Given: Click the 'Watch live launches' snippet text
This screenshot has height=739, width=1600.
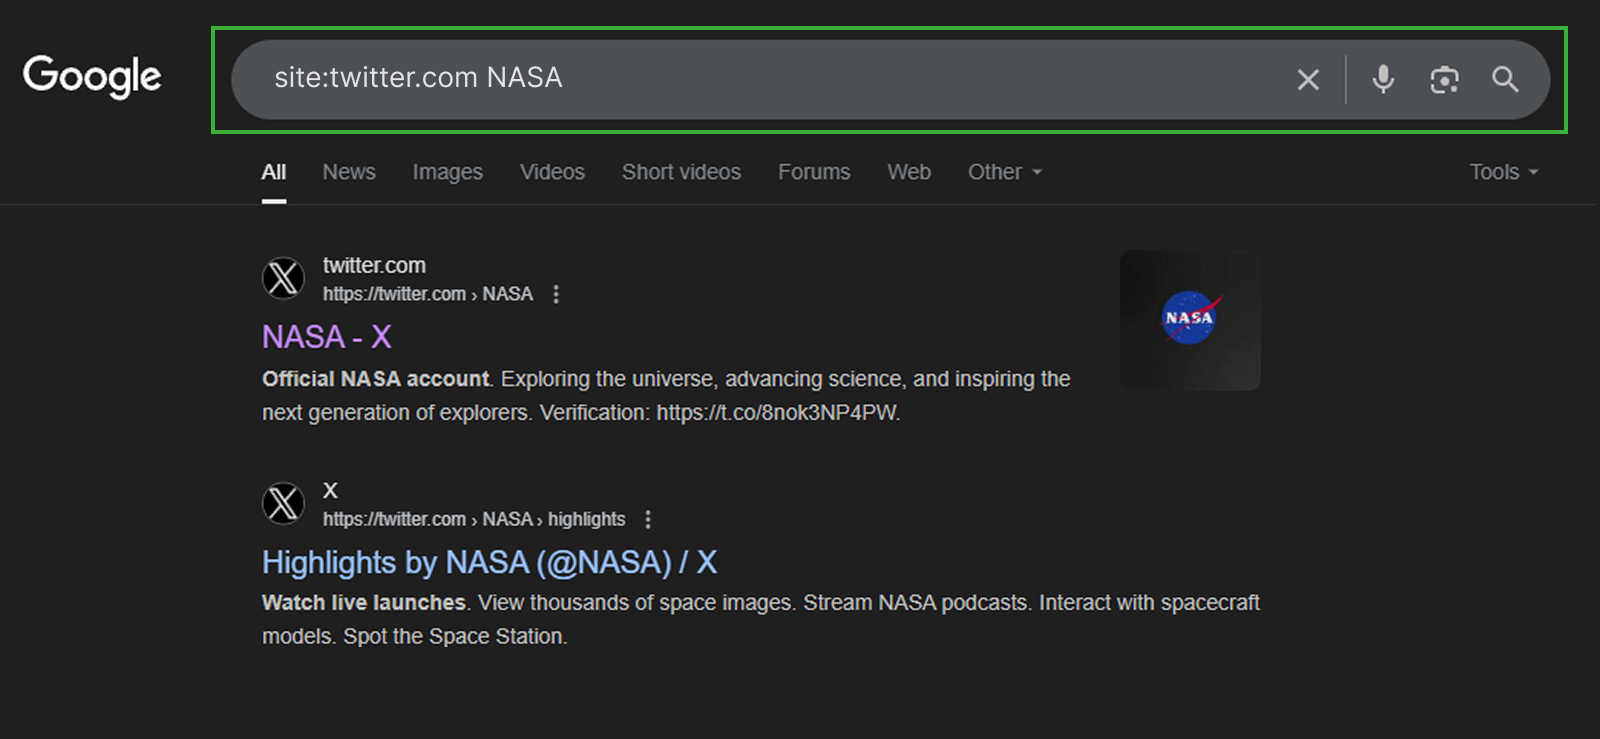Looking at the screenshot, I should (x=363, y=603).
